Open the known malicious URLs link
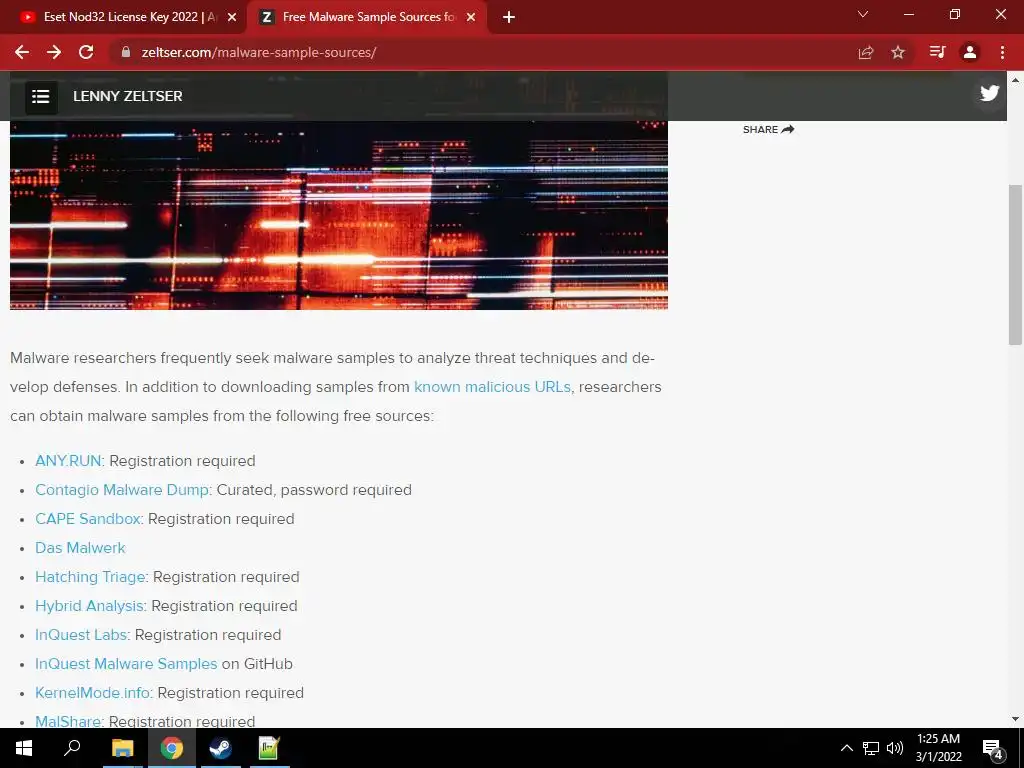 [x=492, y=387]
